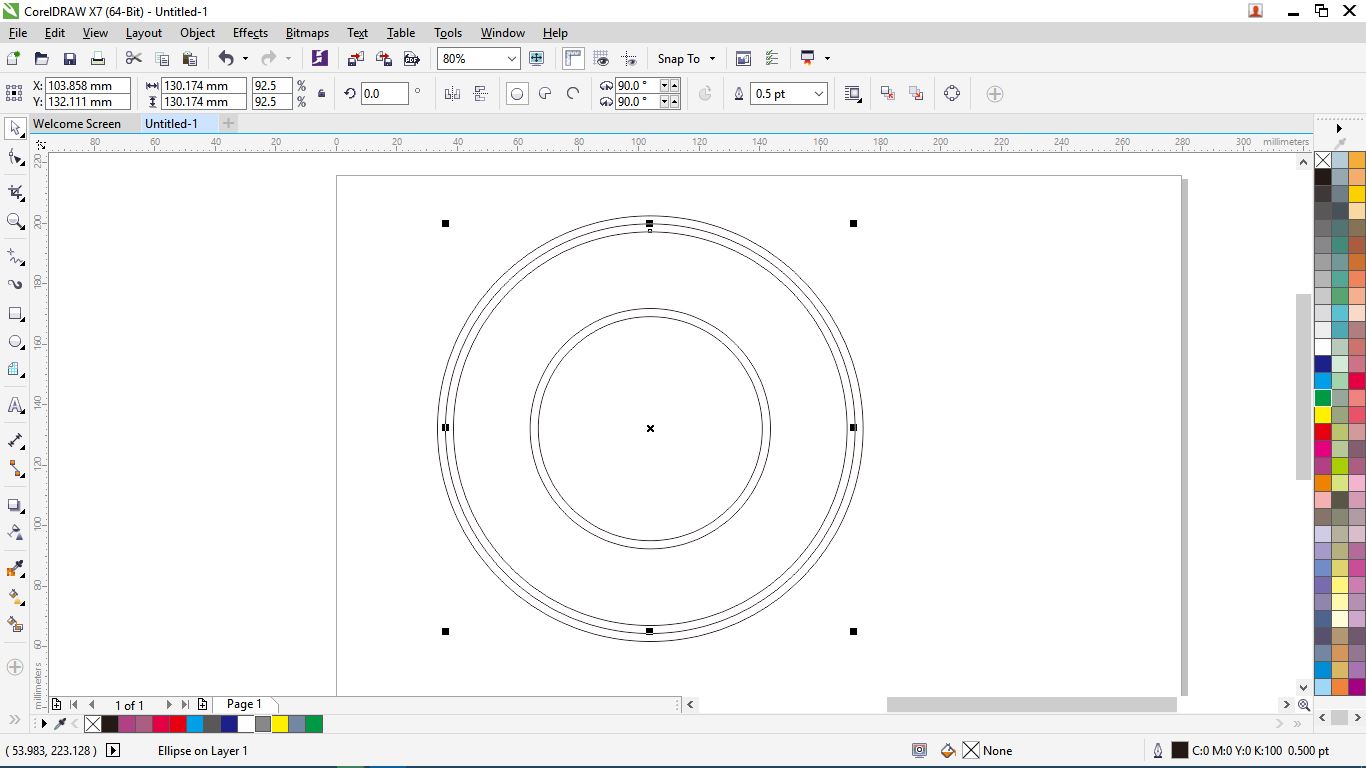Activate the Text tool
This screenshot has height=768, width=1366.
click(x=15, y=406)
